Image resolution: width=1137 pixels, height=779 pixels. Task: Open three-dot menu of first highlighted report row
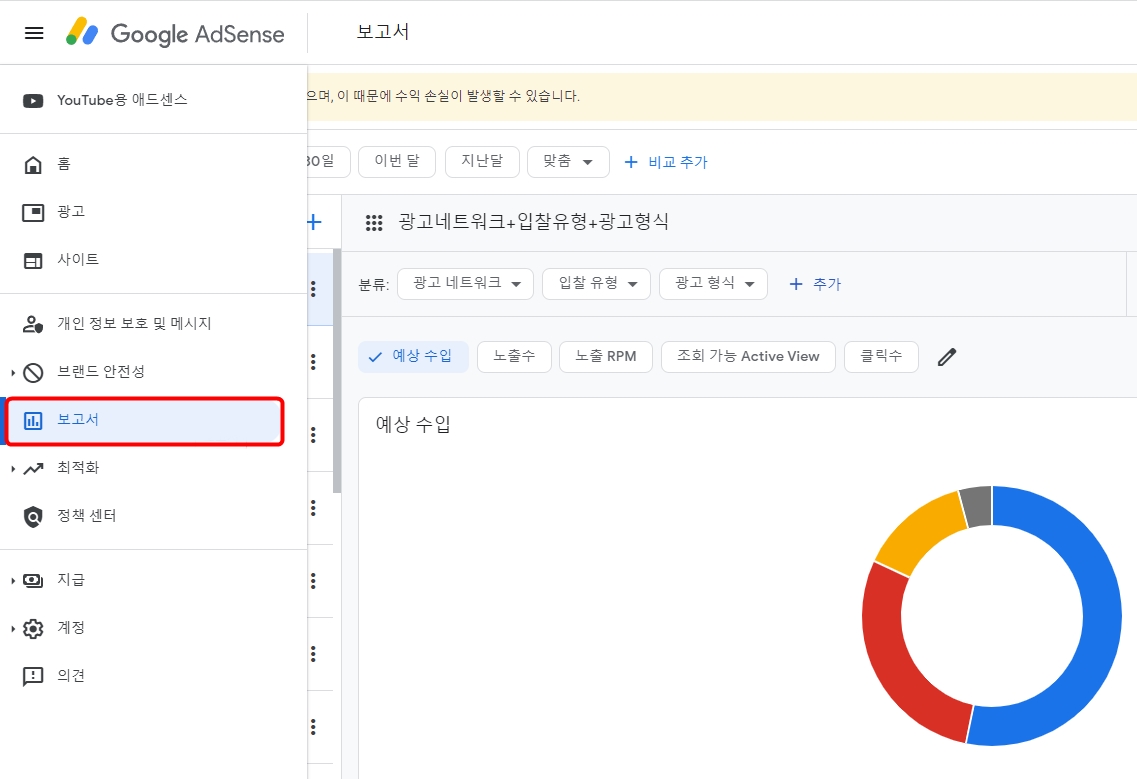[x=313, y=289]
